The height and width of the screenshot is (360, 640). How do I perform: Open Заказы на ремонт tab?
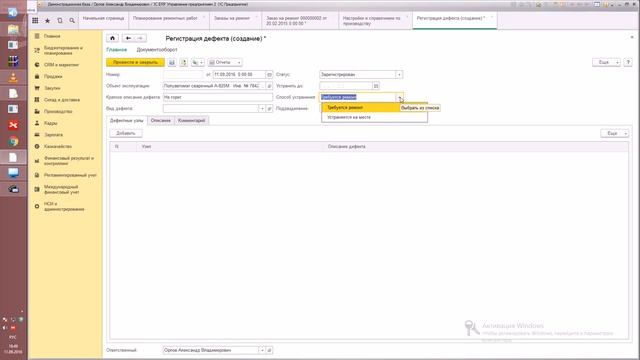click(235, 20)
